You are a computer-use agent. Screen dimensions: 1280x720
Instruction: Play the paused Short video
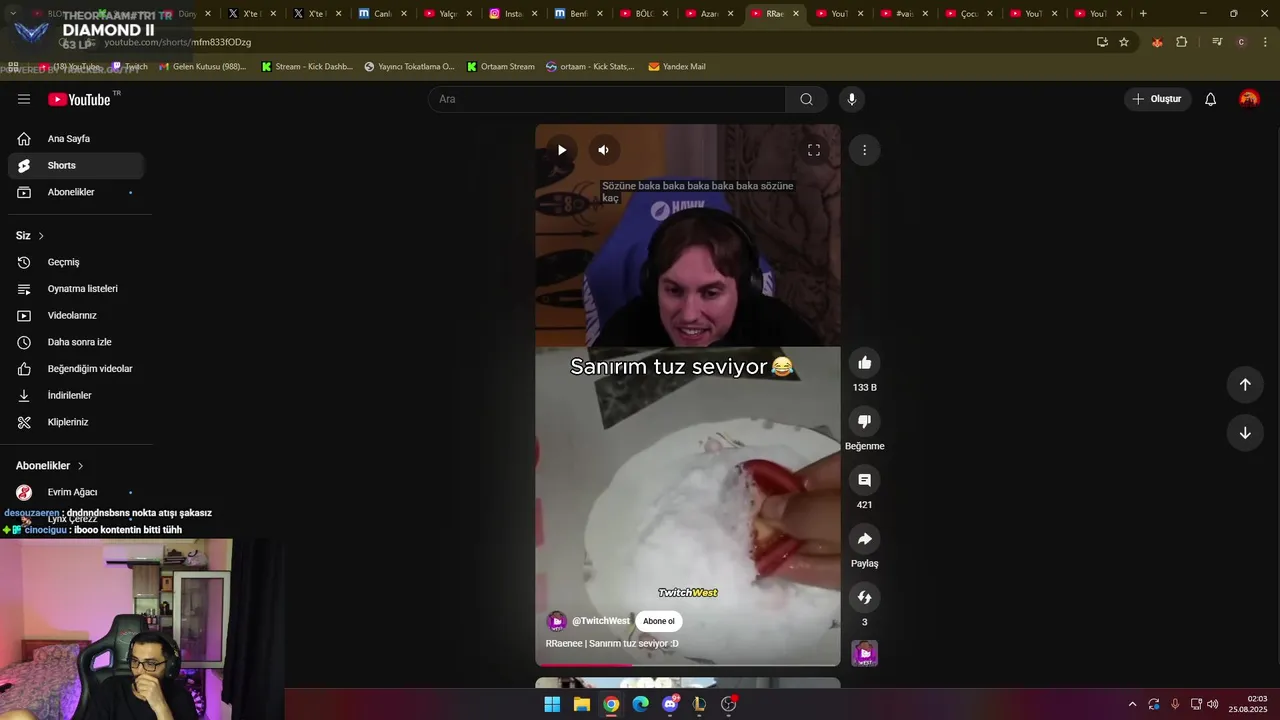pos(562,150)
